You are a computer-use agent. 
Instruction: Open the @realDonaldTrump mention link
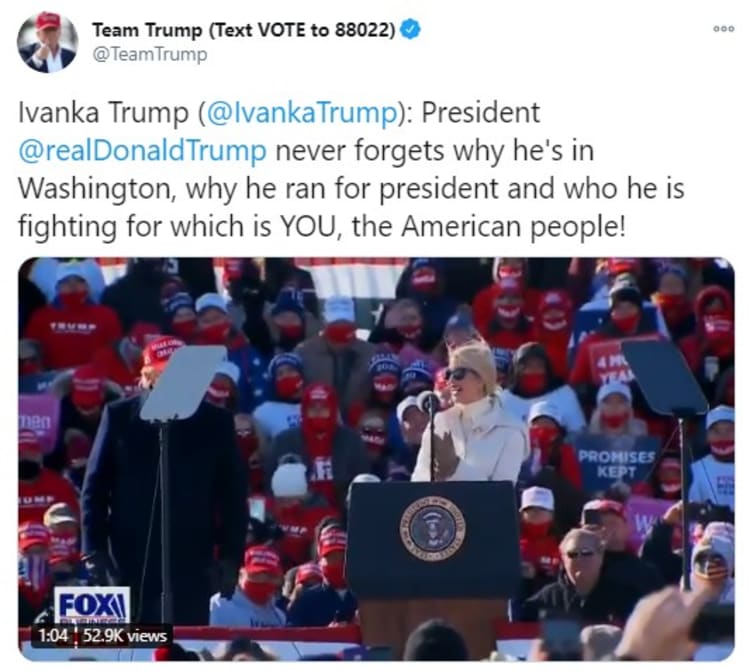143,151
